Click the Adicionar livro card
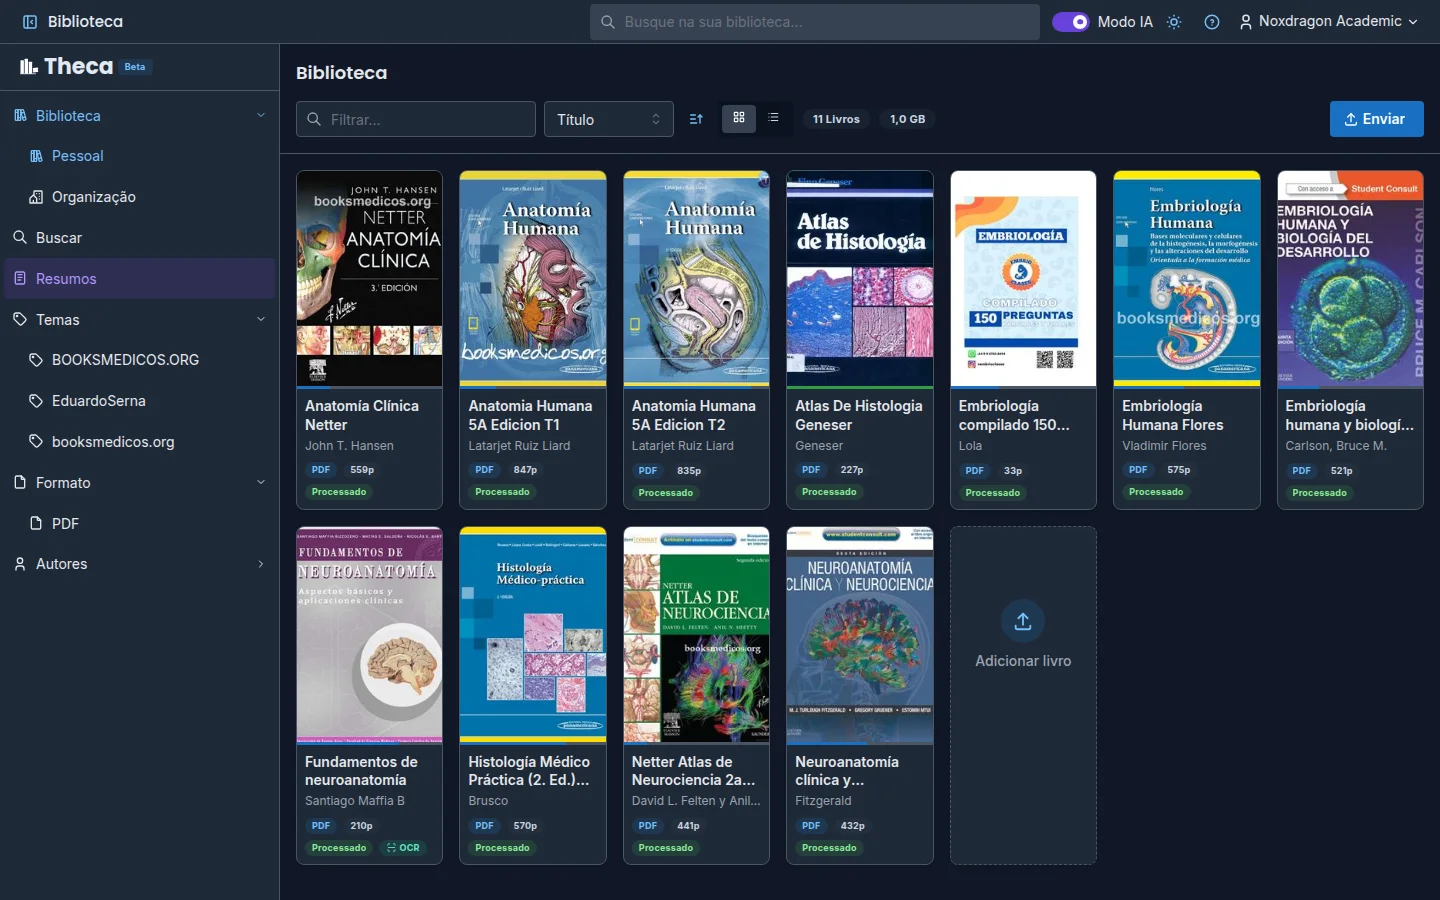This screenshot has width=1440, height=900. [1023, 695]
